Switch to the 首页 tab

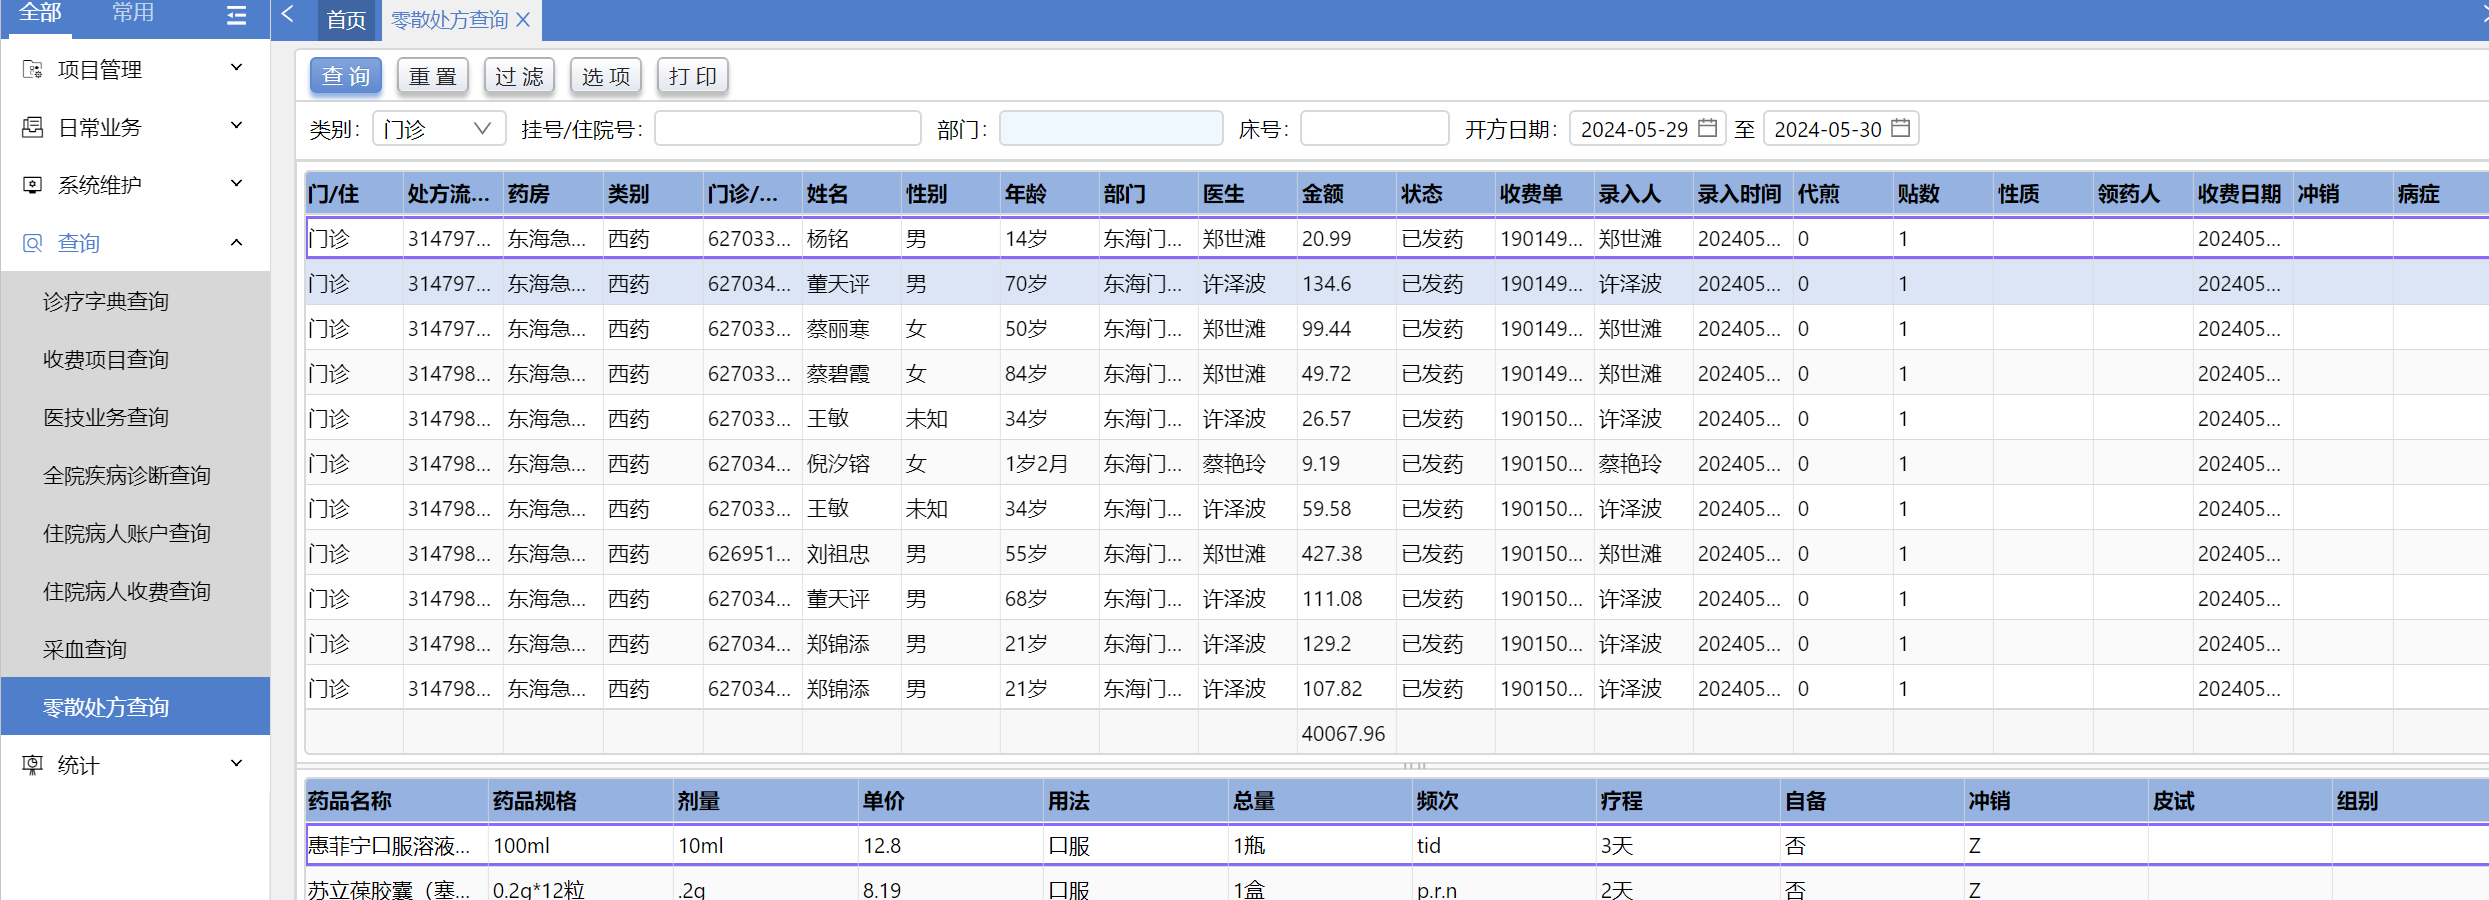[346, 20]
